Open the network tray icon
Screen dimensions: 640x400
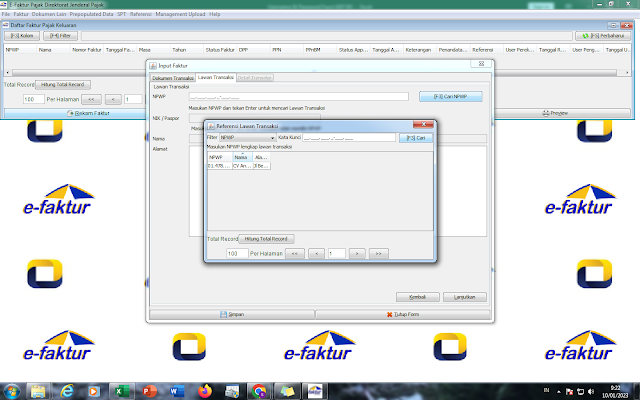(x=580, y=391)
